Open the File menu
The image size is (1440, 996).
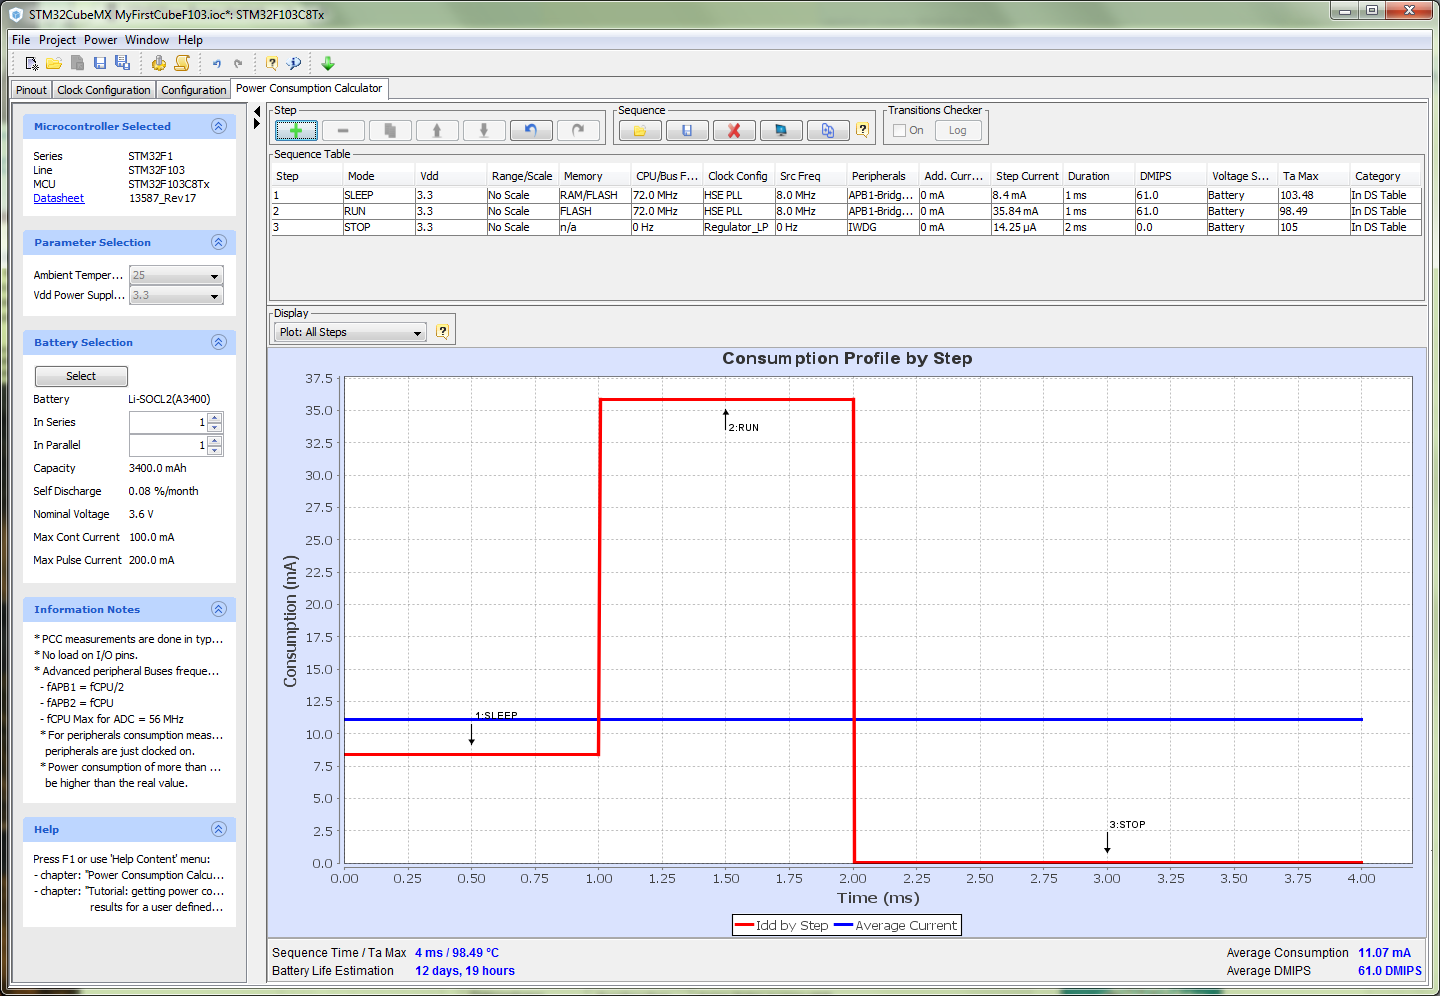(21, 40)
